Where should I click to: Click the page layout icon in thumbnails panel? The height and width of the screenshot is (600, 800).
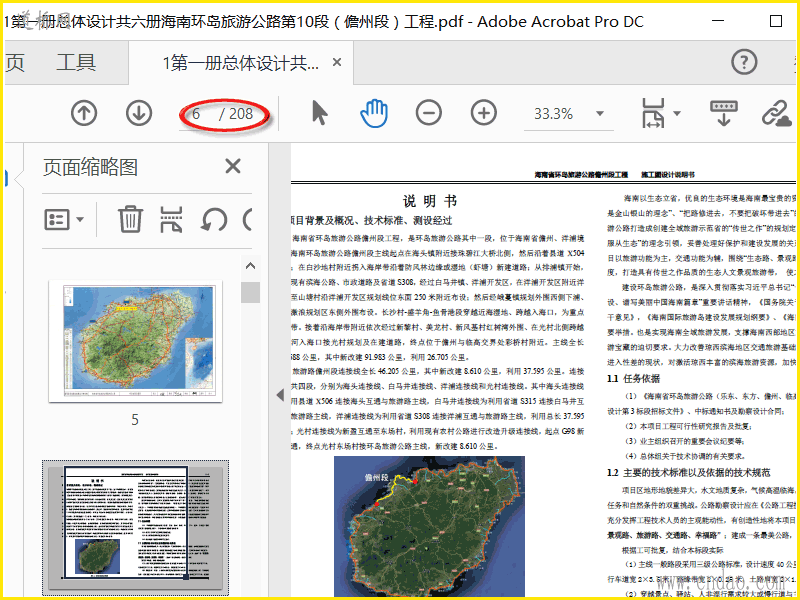[171, 219]
